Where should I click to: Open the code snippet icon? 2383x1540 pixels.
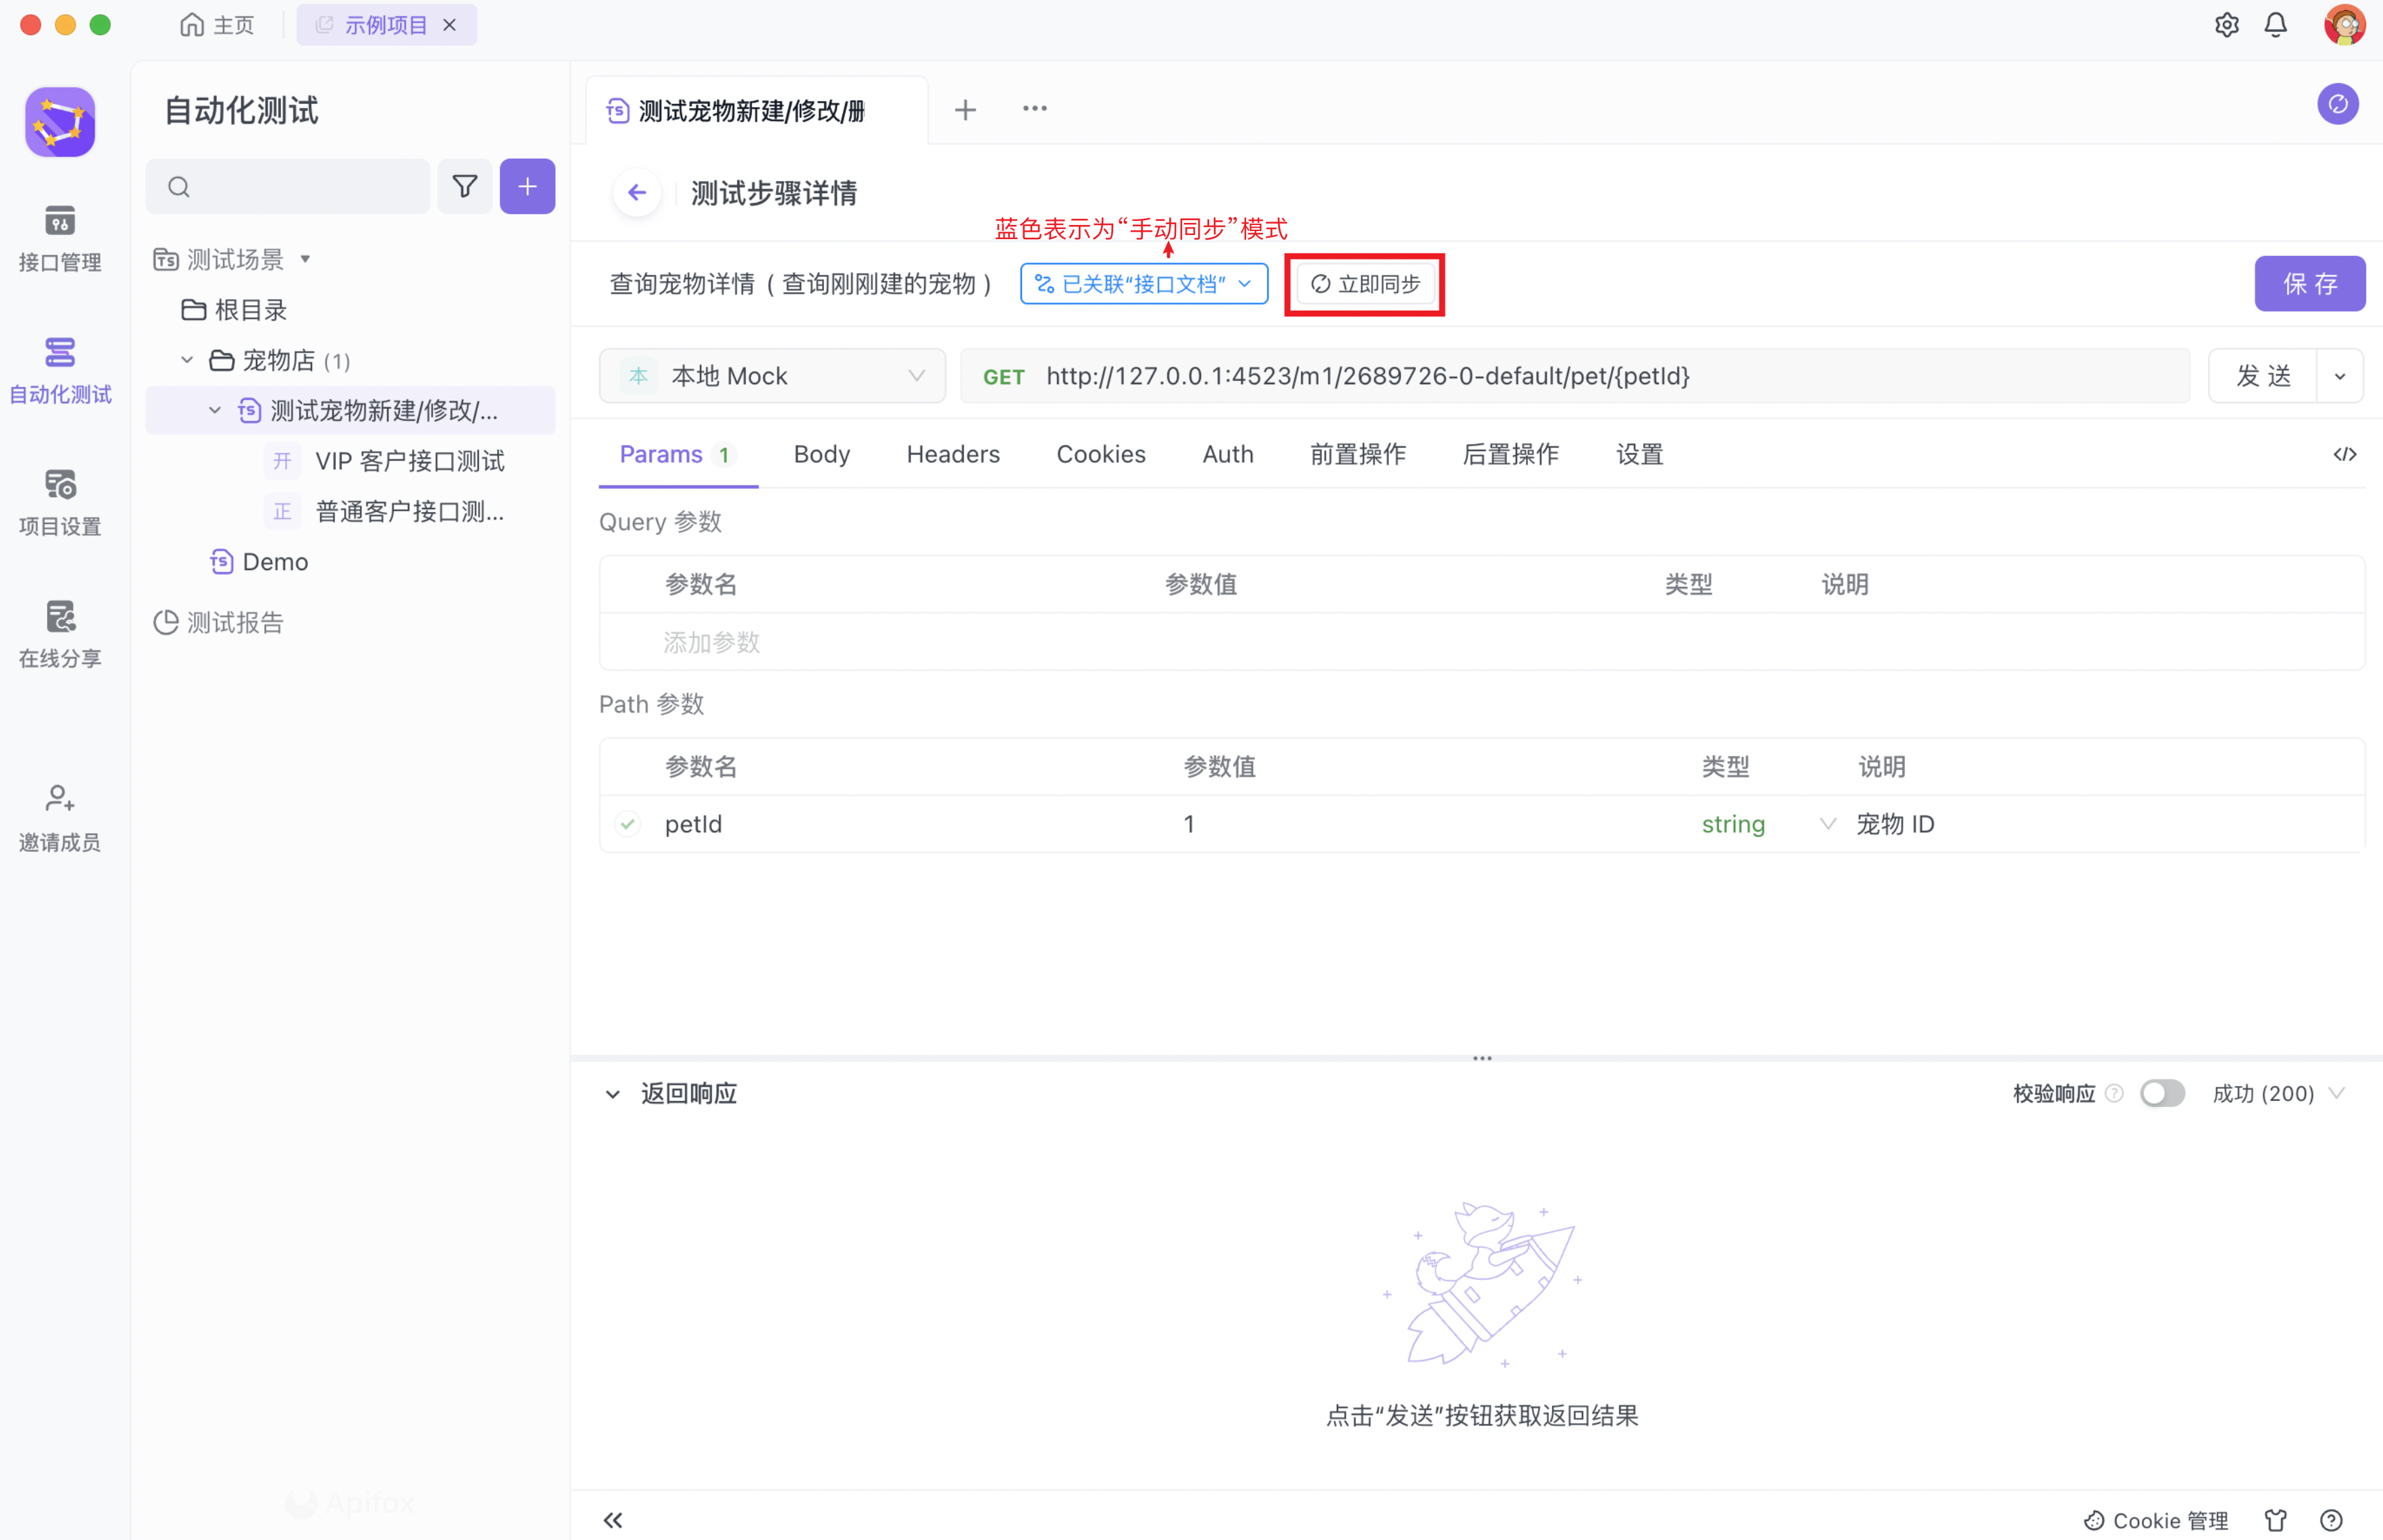(2344, 455)
